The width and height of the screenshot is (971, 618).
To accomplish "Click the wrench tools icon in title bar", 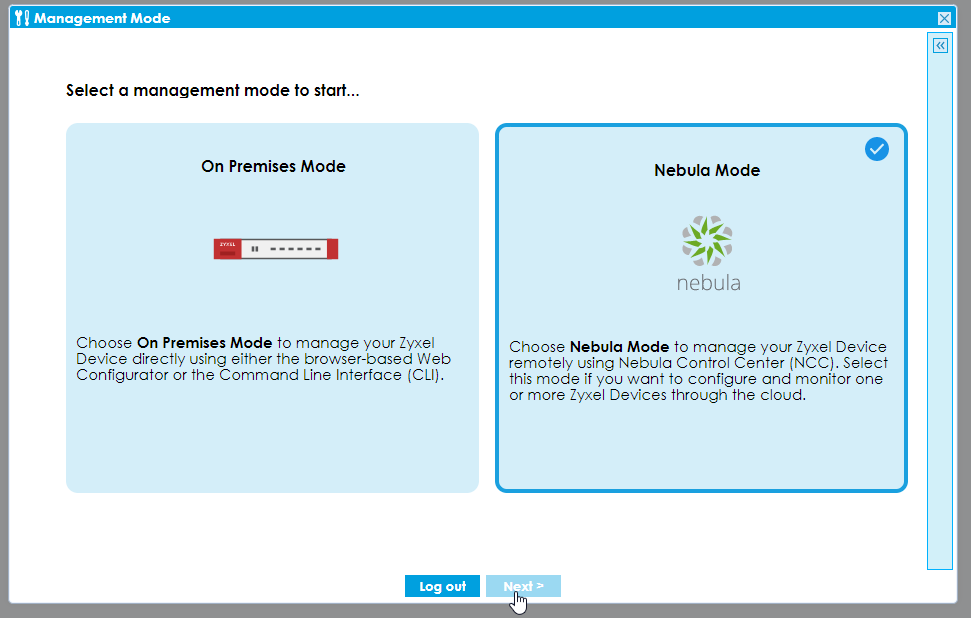I will click(22, 18).
